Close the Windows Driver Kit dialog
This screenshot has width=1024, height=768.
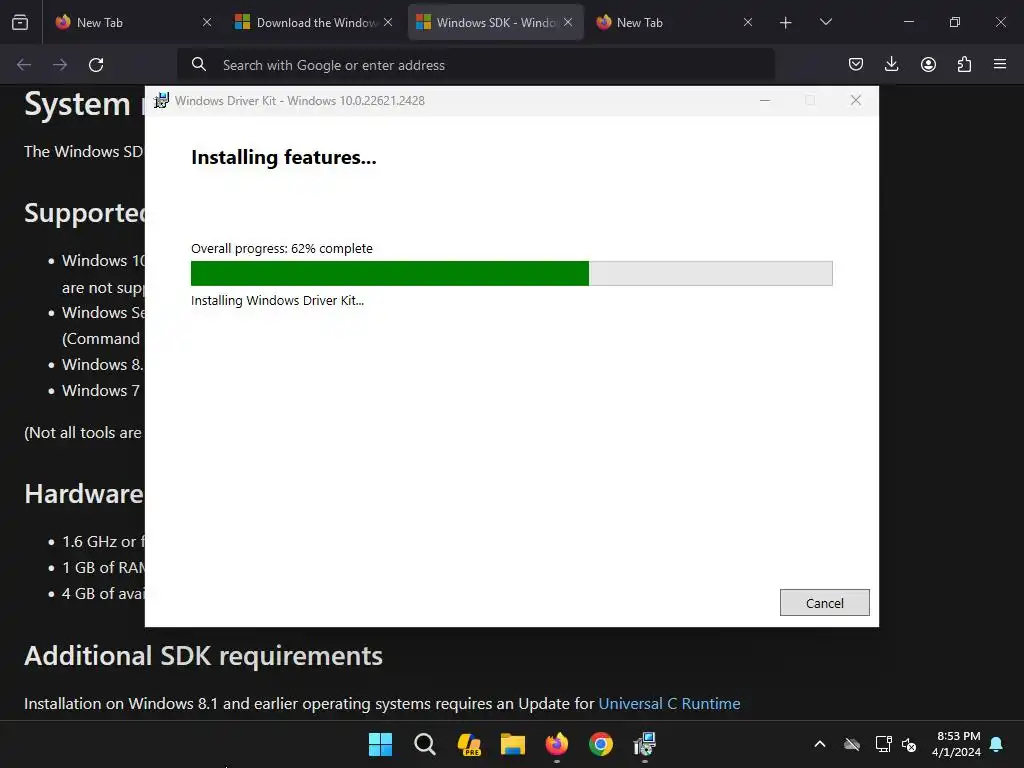tap(856, 101)
